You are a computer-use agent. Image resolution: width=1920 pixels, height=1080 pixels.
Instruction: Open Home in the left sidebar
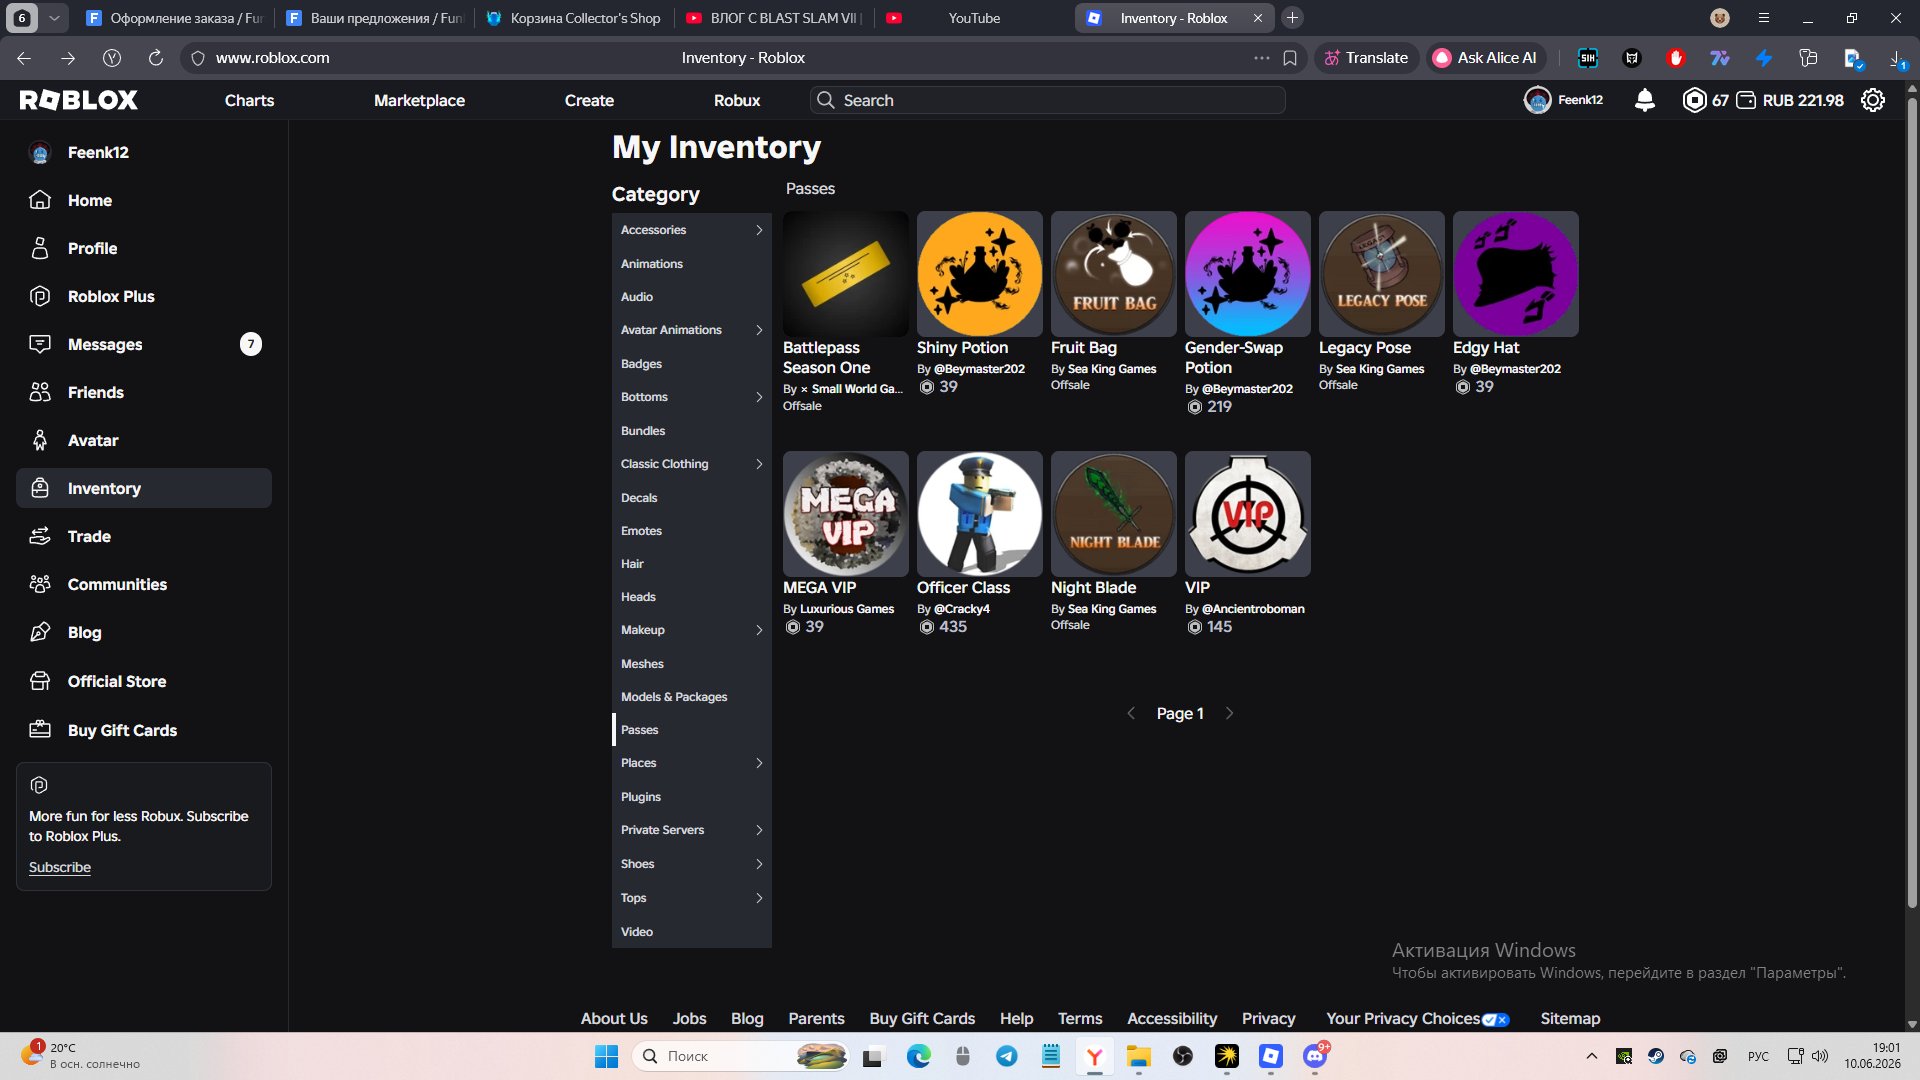[144, 200]
